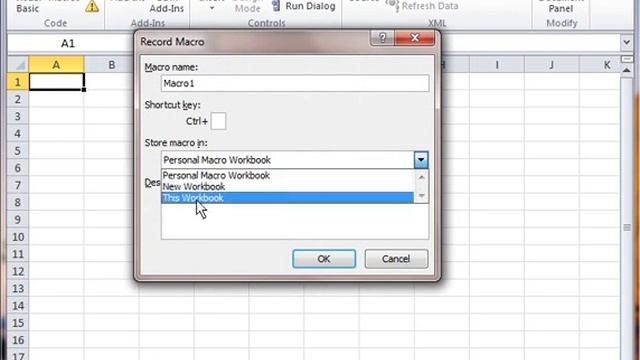Select column A header

[x=56, y=65]
